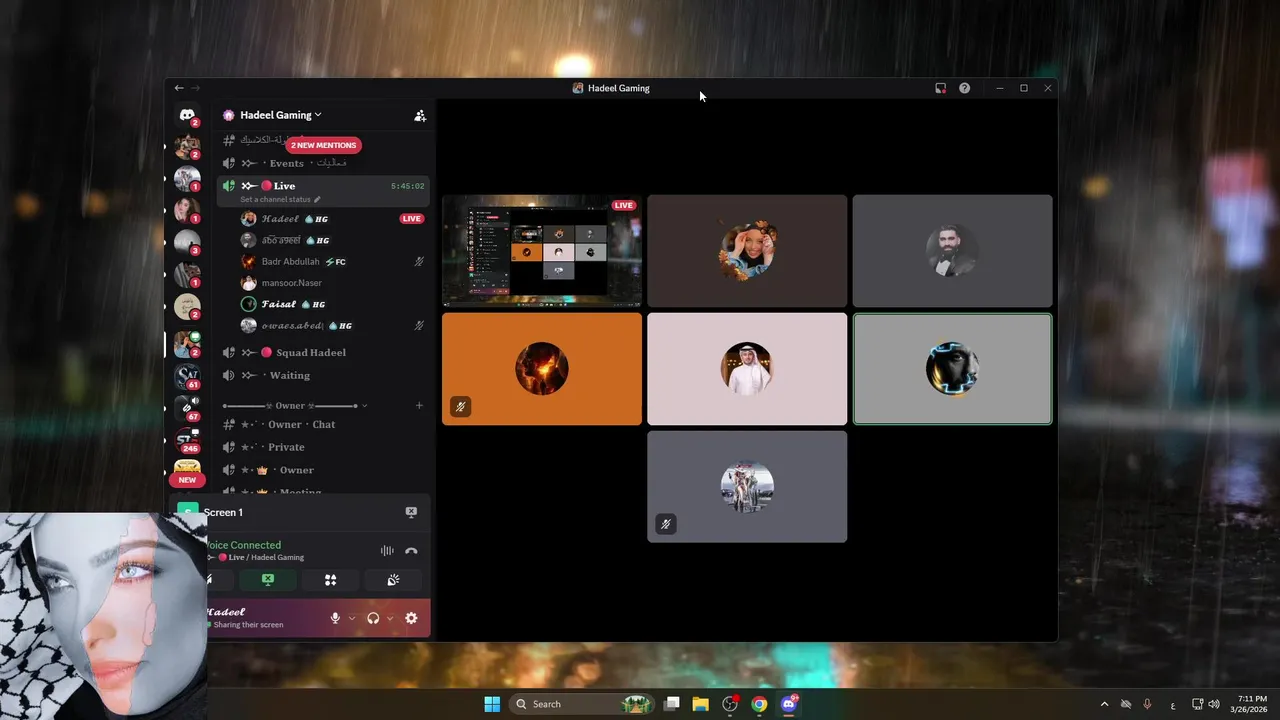Image resolution: width=1280 pixels, height=720 pixels.
Task: Open Discord direct messages home icon
Action: tap(187, 115)
